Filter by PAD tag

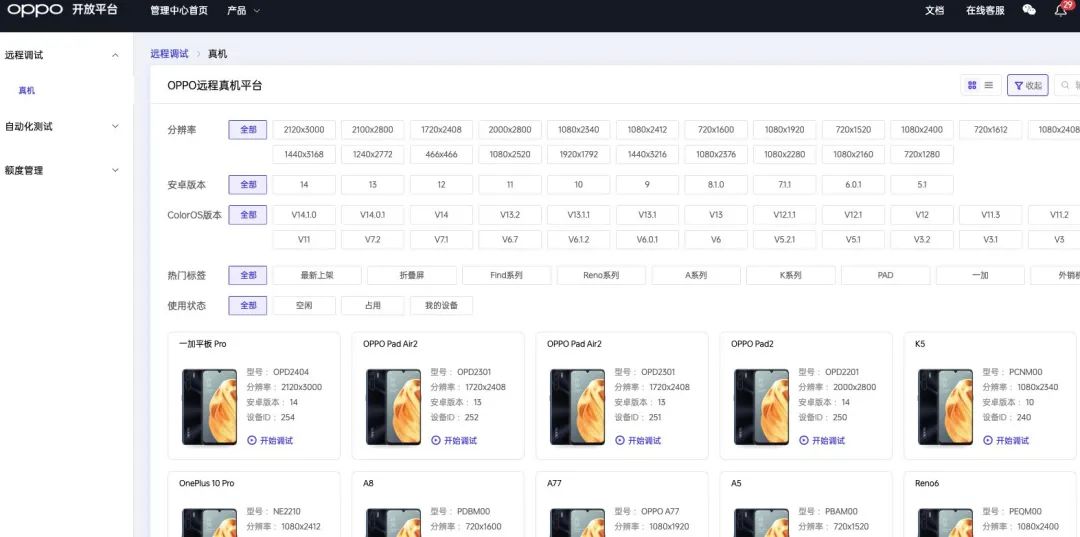(886, 275)
